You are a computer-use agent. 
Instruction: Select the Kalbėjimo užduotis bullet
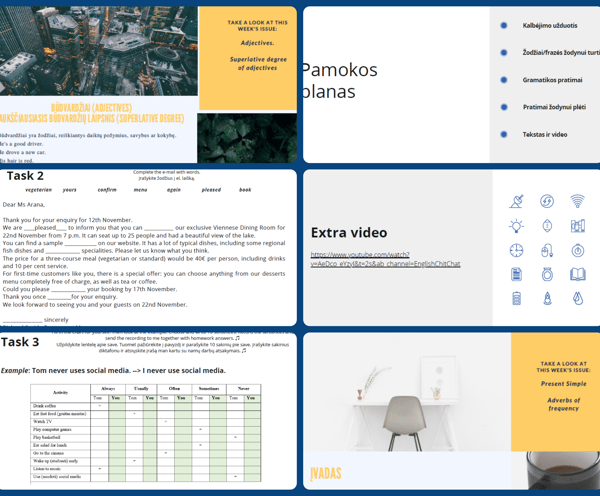[550, 25]
